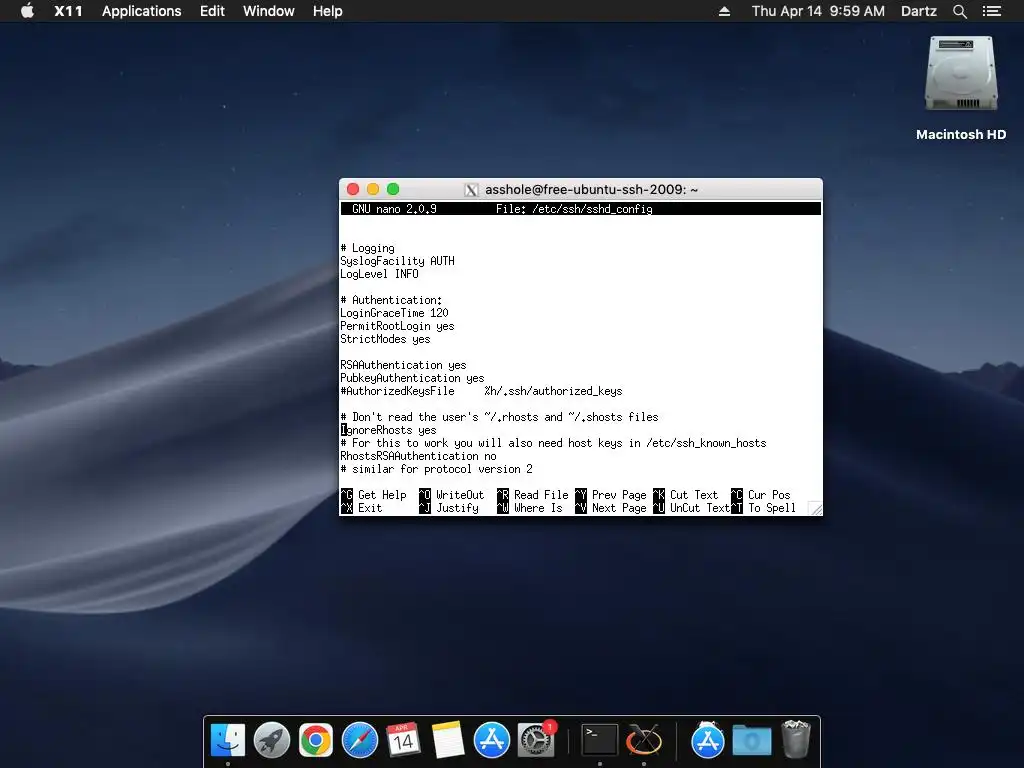Click the ^G Get Help shortcut
The image size is (1024, 768).
click(x=374, y=496)
